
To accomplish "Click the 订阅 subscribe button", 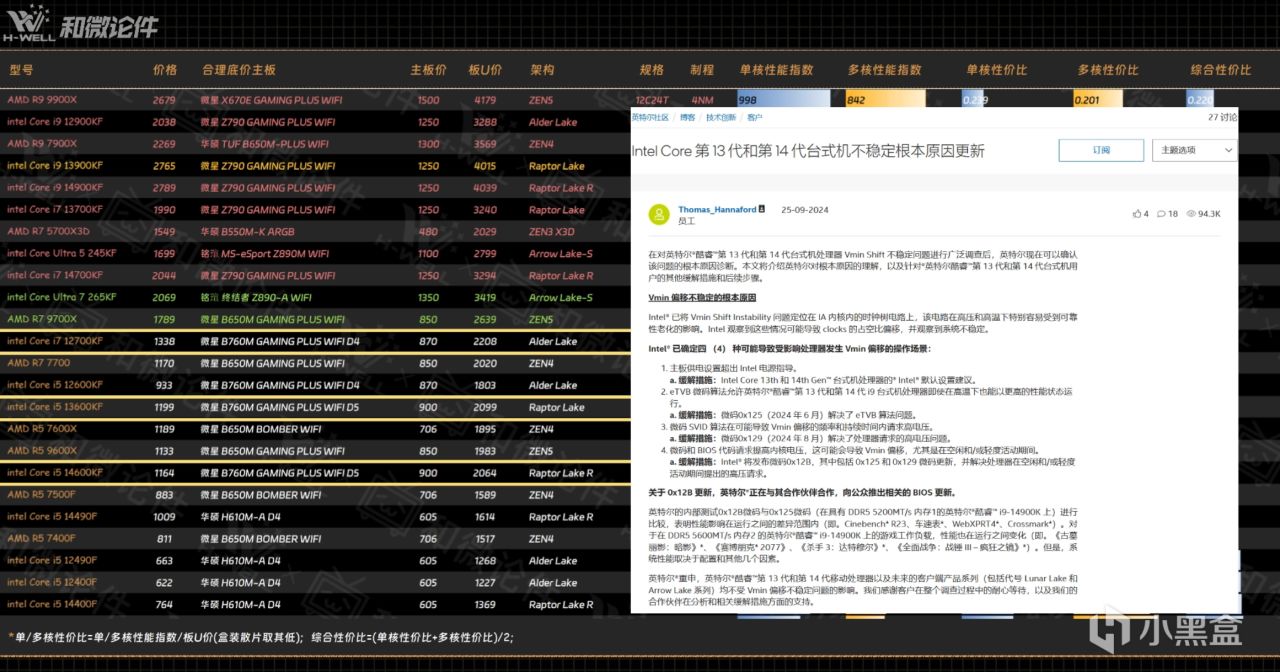I will coord(1101,150).
